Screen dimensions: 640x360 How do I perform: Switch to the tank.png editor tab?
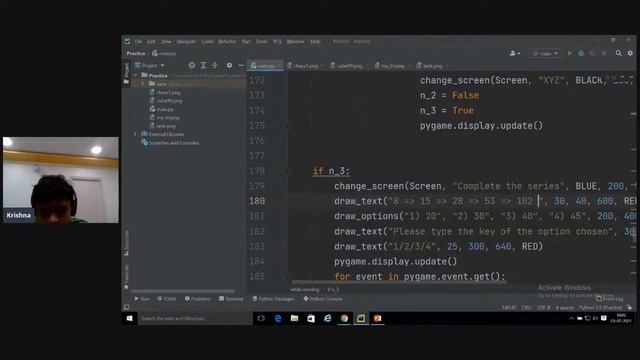click(432, 66)
